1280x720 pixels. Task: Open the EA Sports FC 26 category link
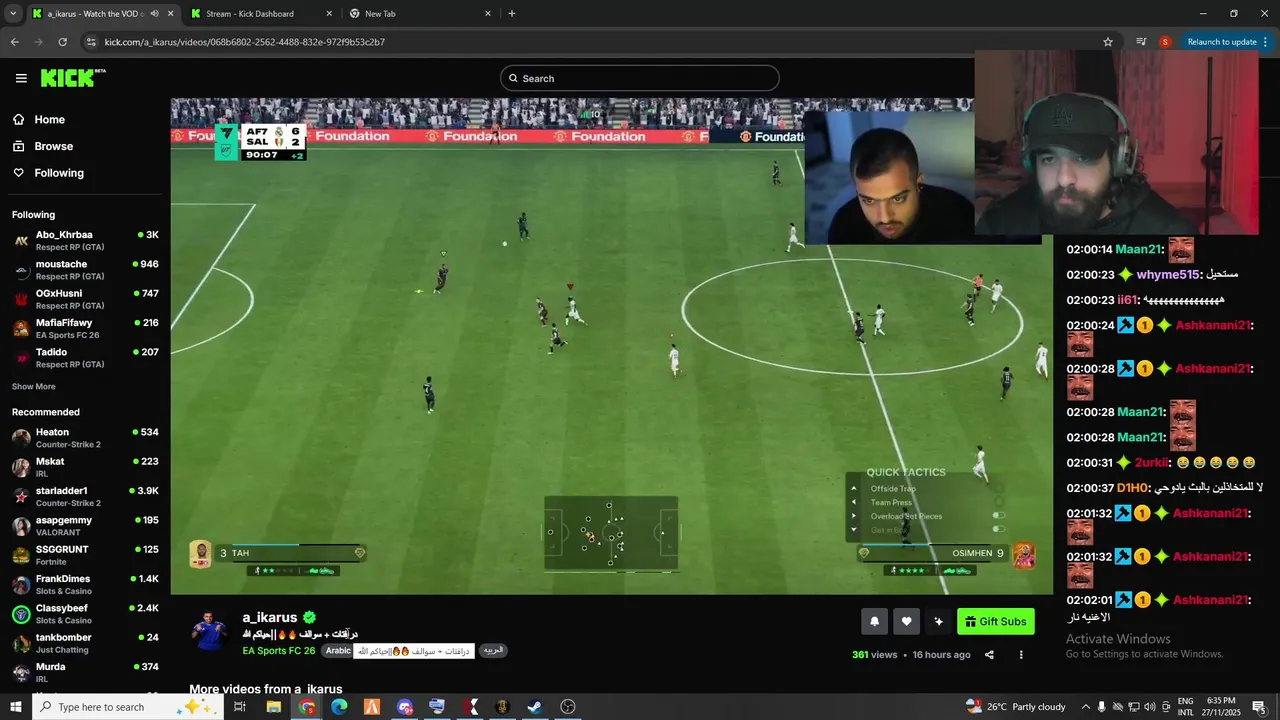279,651
